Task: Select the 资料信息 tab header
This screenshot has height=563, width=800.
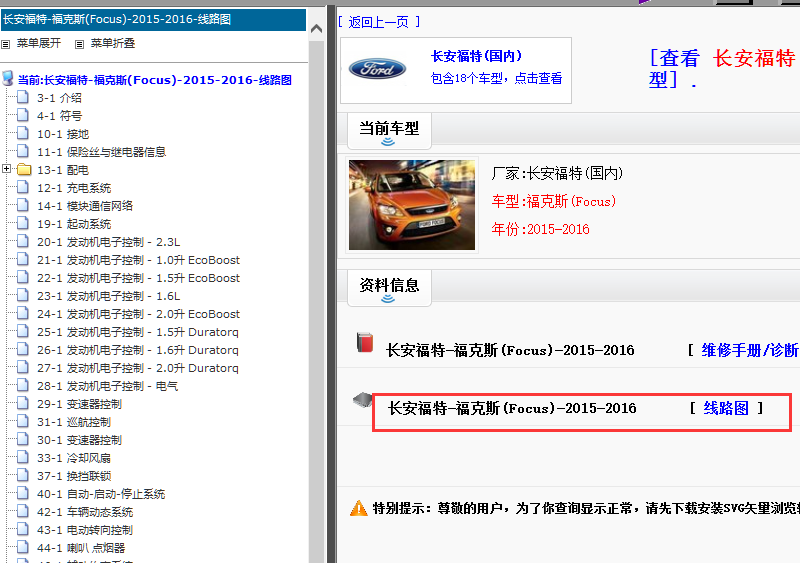Action: [x=389, y=287]
